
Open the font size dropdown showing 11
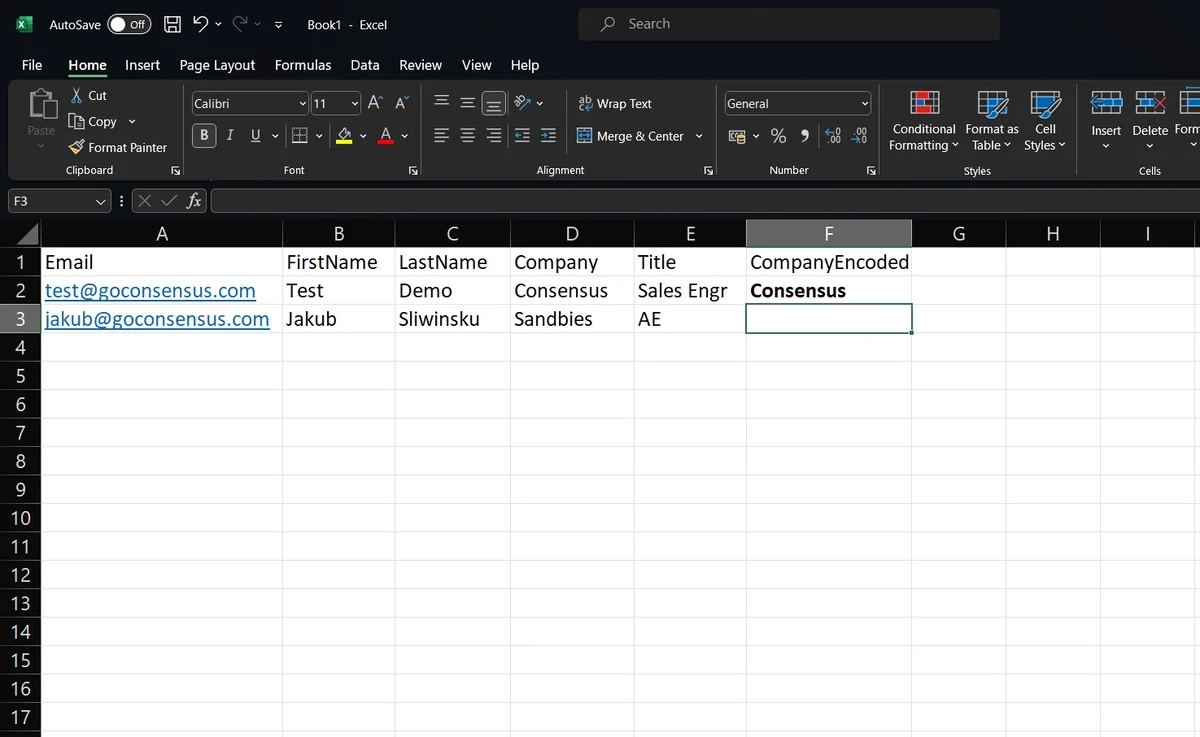[x=355, y=103]
